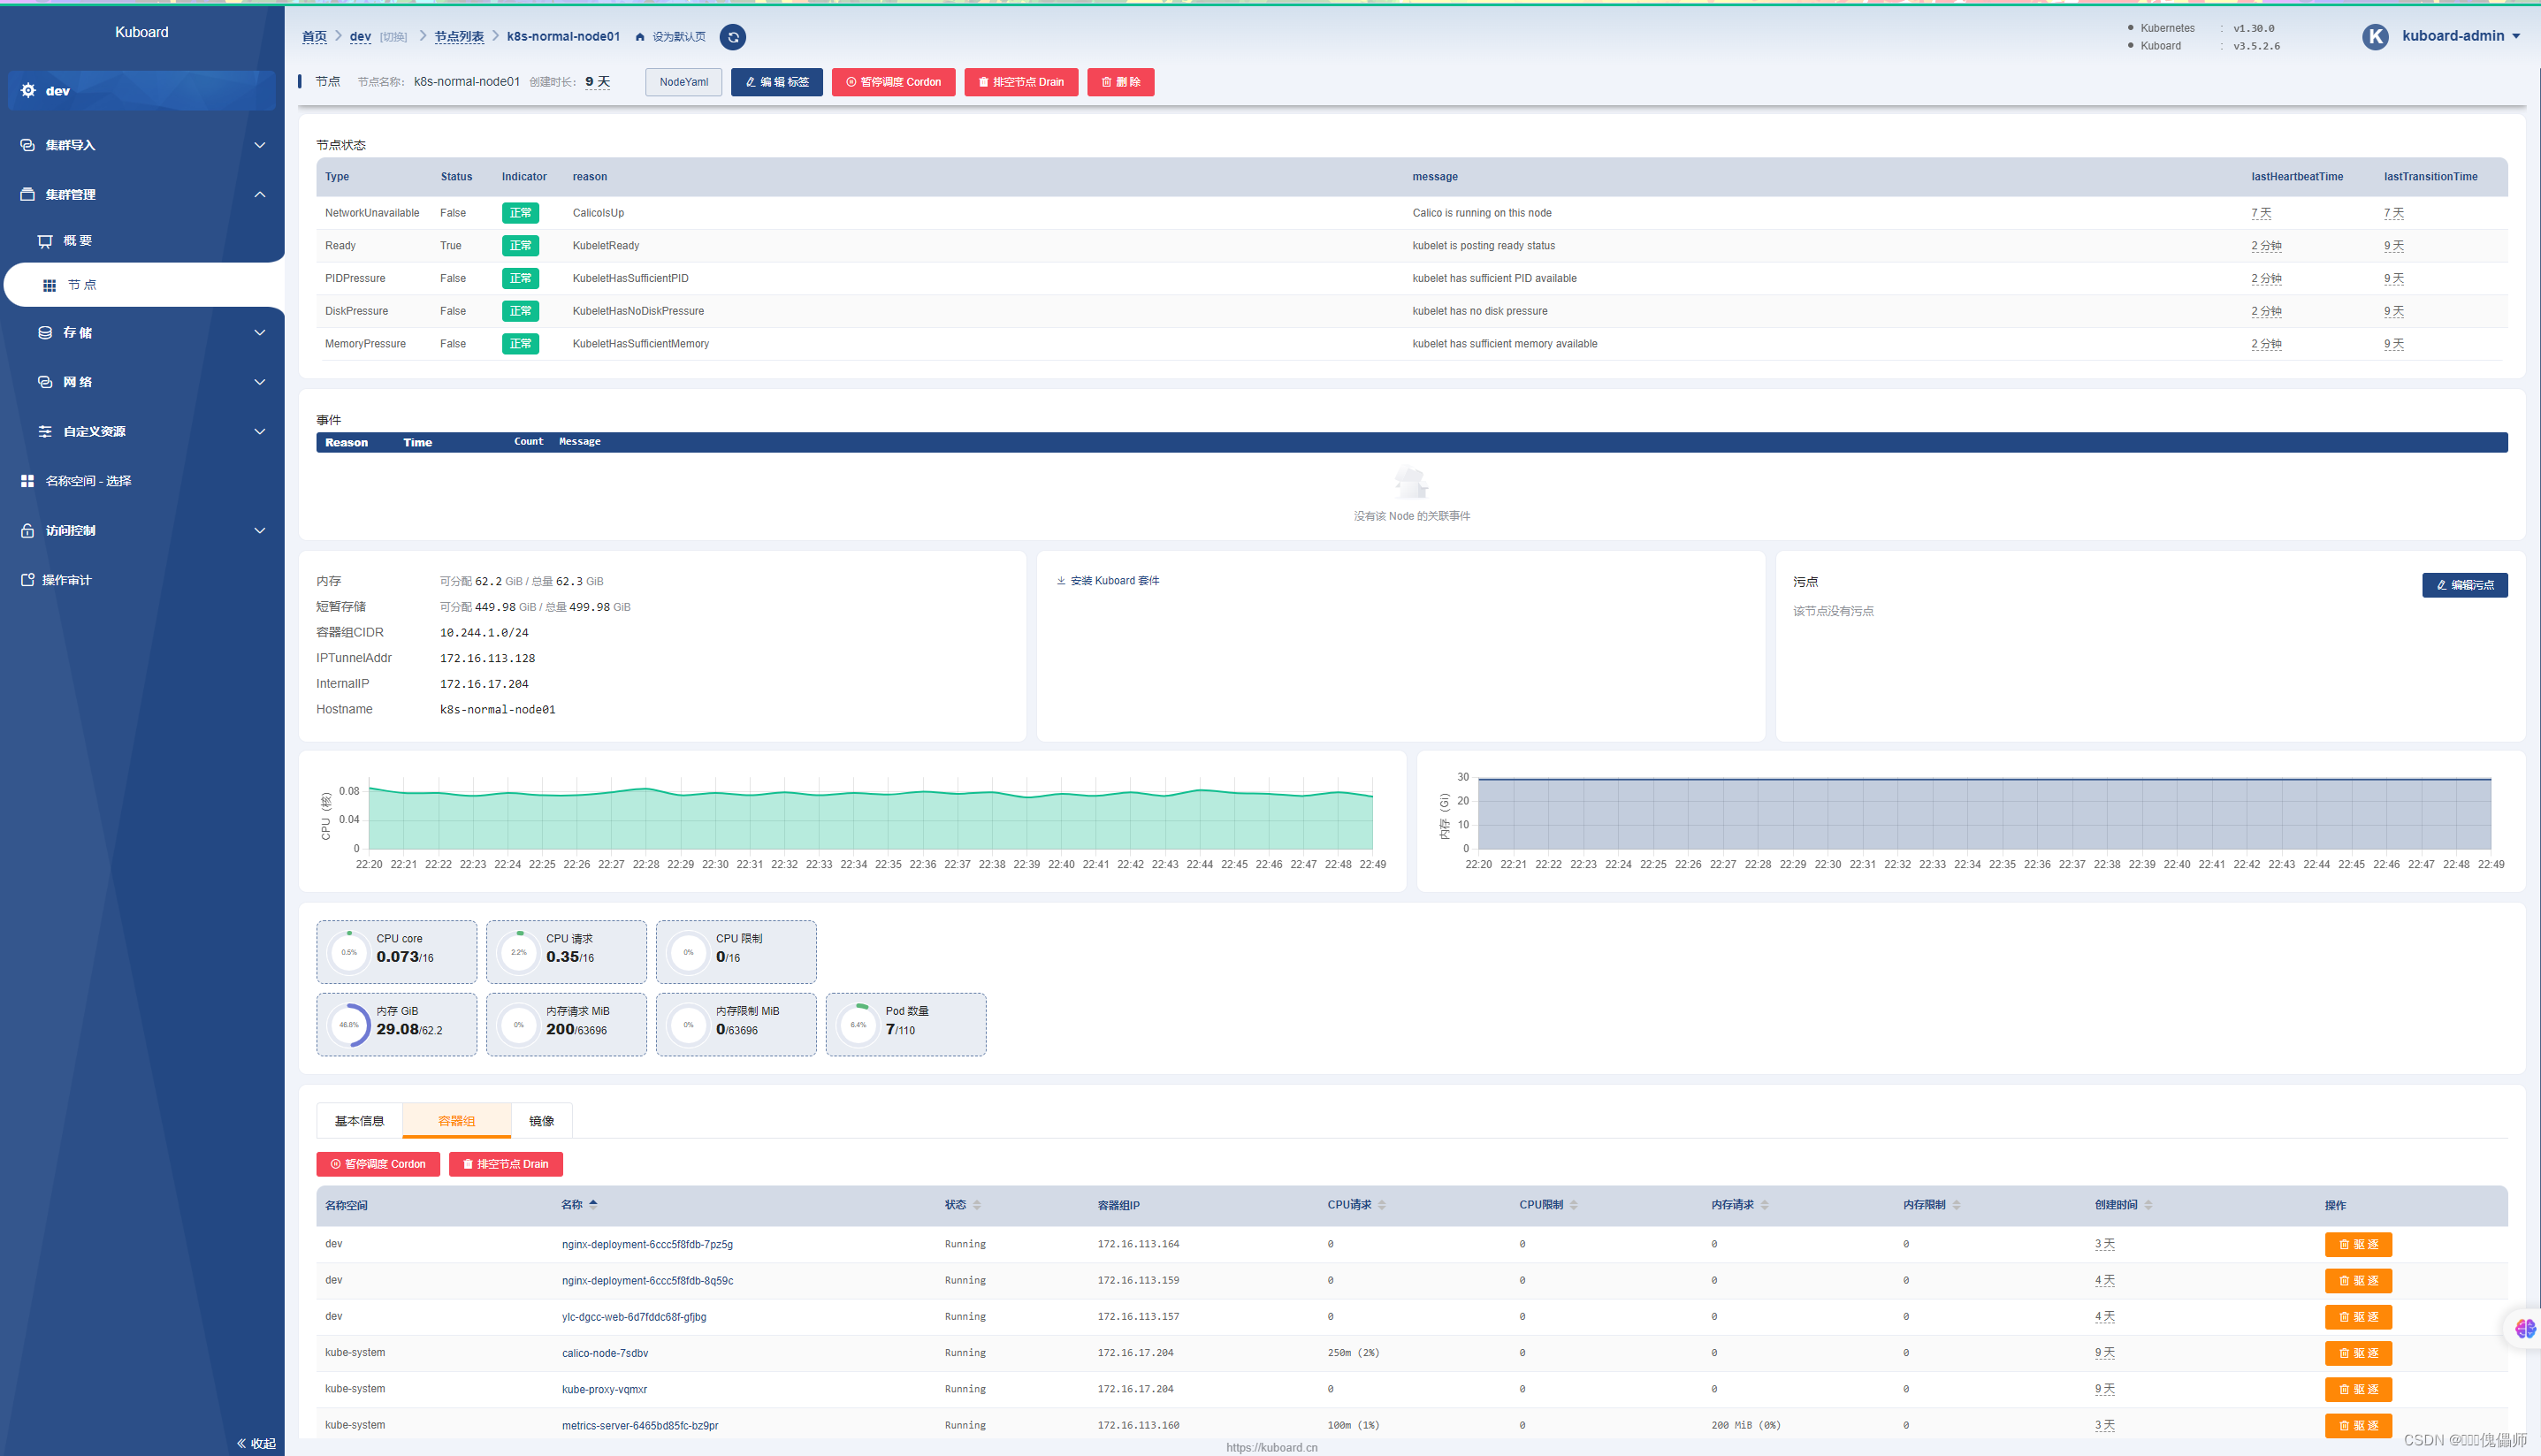The height and width of the screenshot is (1456, 2541).
Task: Expand the 集群导入 sidebar section
Action: point(259,145)
